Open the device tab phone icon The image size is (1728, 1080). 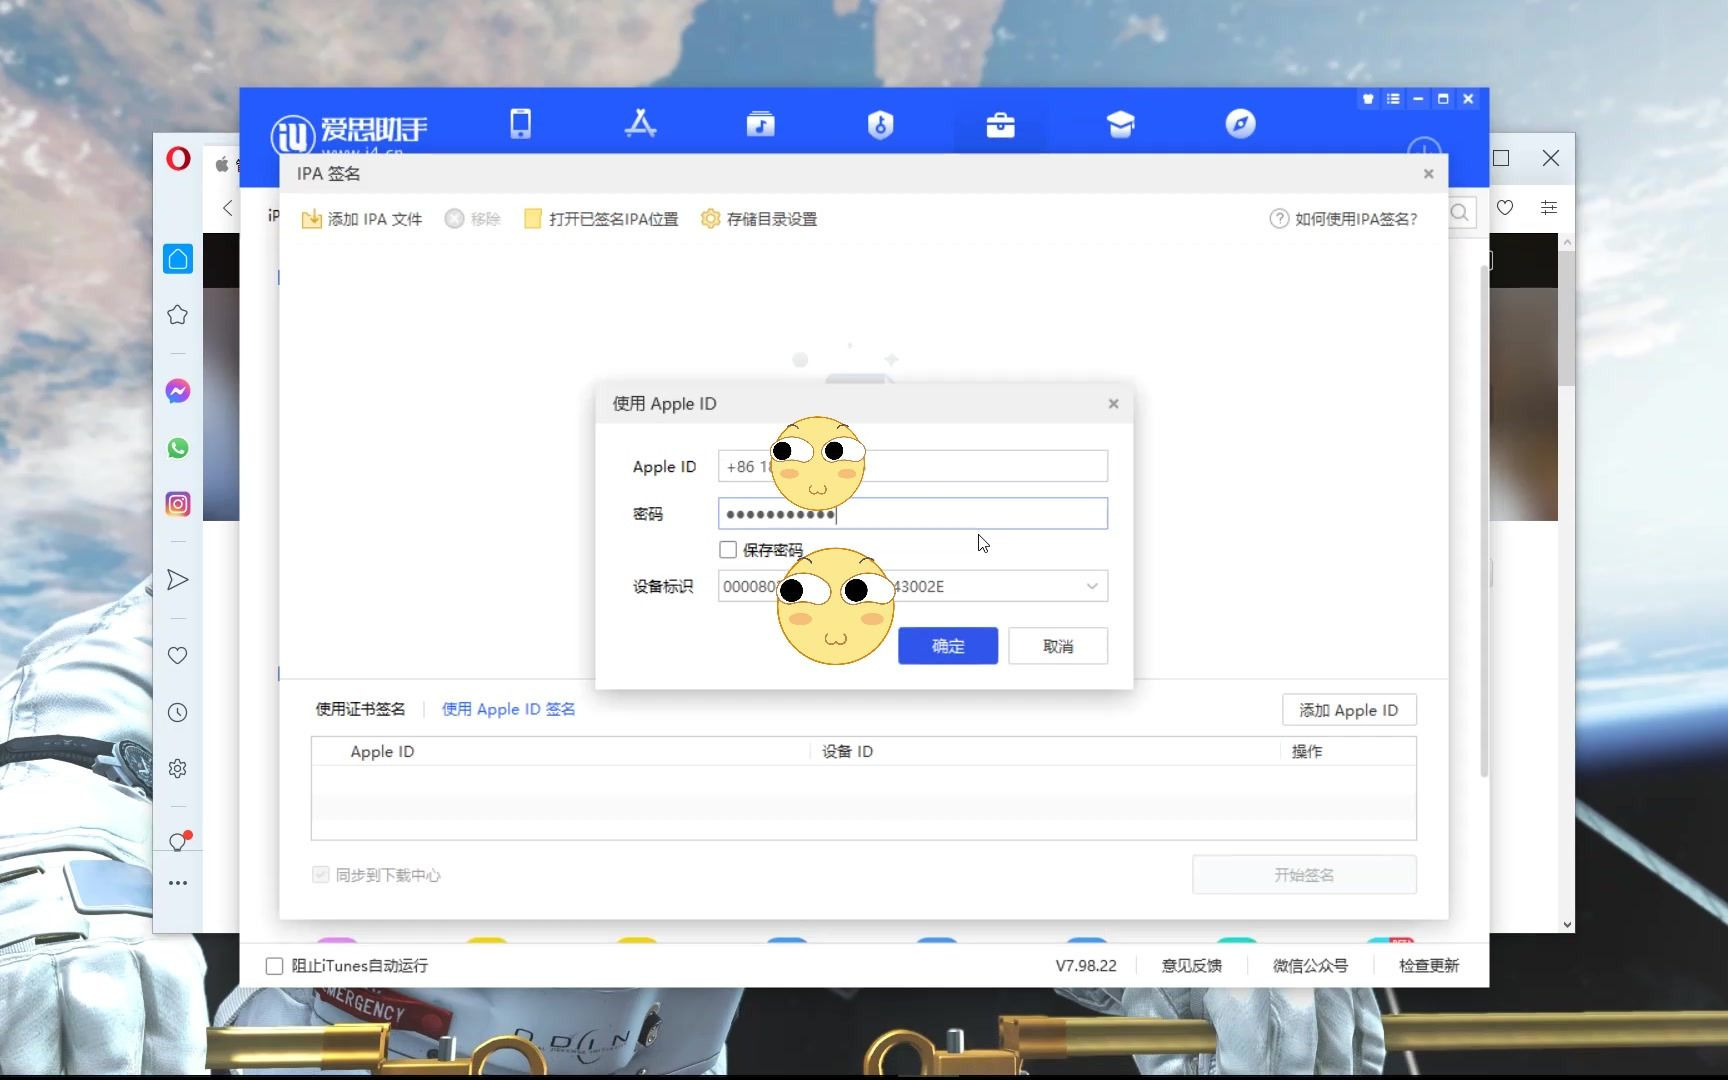(x=520, y=124)
